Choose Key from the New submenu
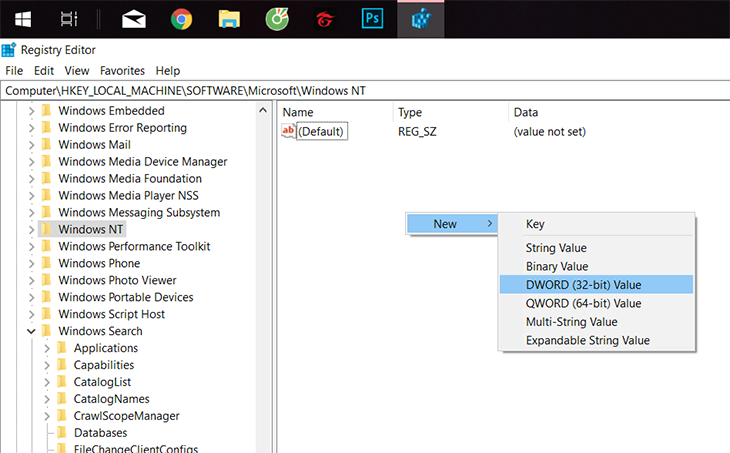The image size is (730, 453). 596,224
